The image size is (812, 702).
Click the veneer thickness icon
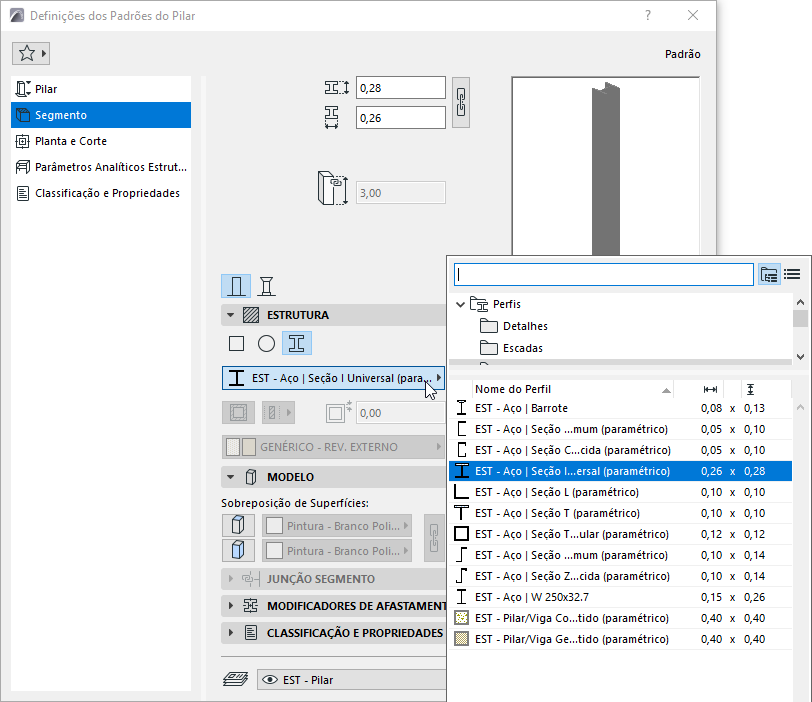click(339, 412)
